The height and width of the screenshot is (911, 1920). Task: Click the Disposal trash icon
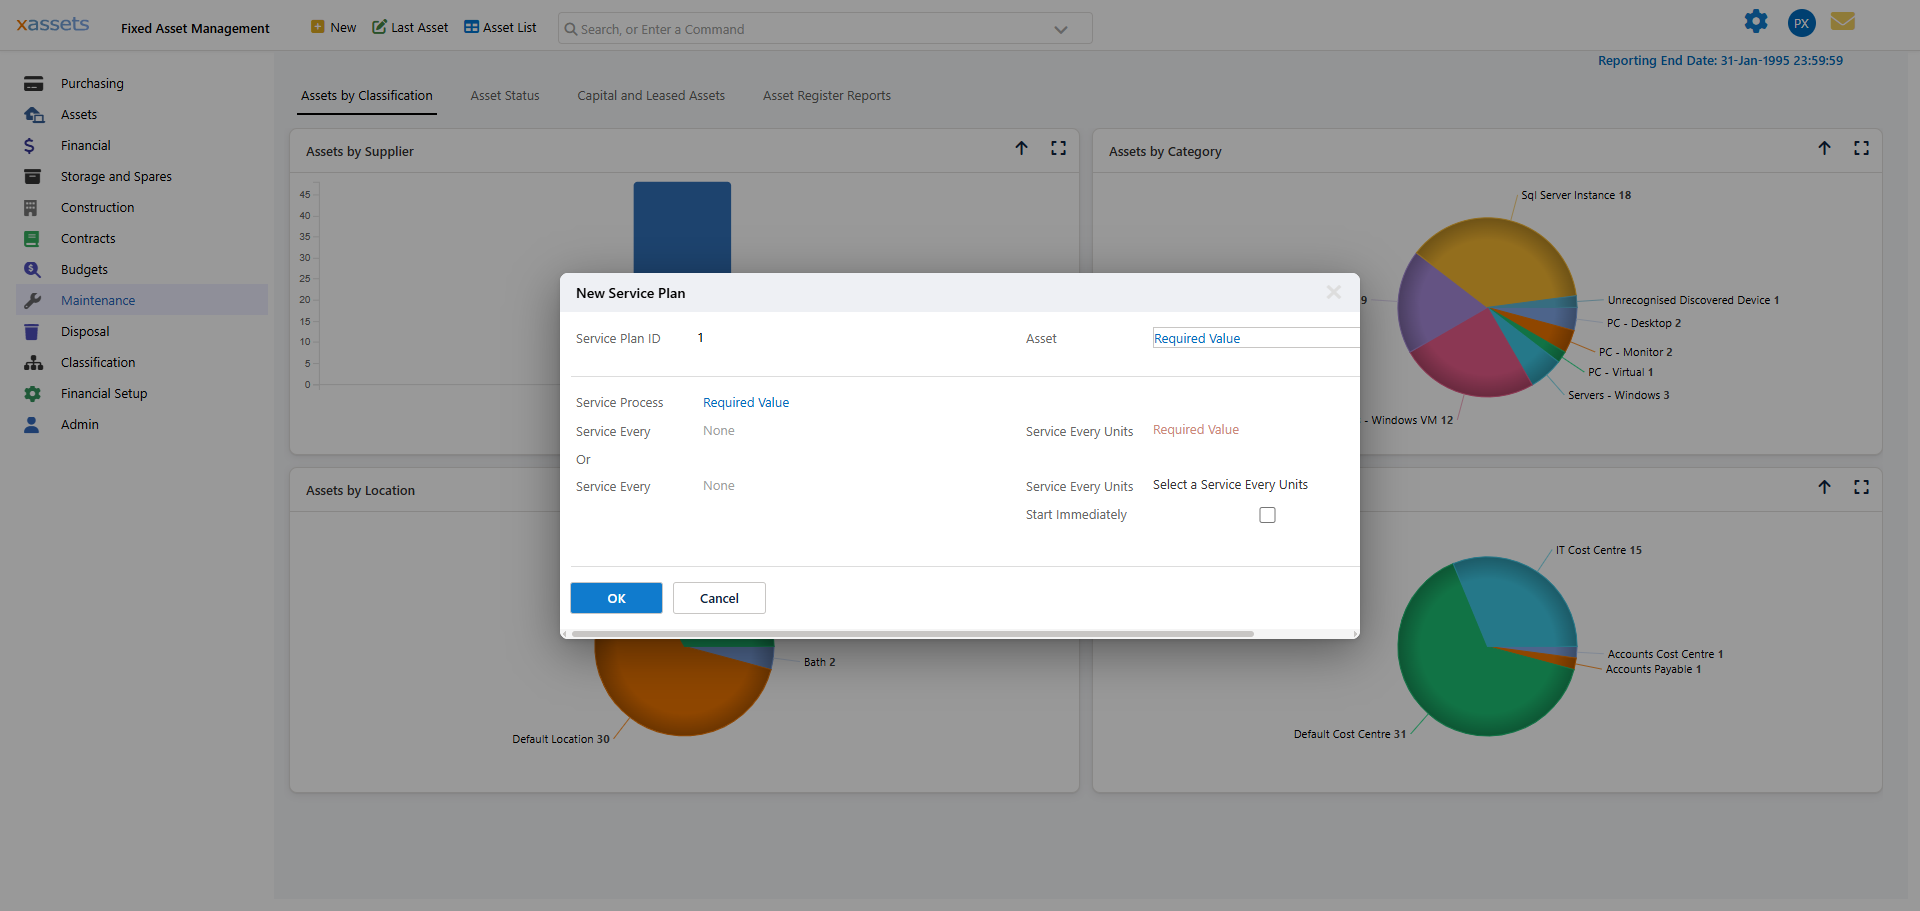(33, 332)
